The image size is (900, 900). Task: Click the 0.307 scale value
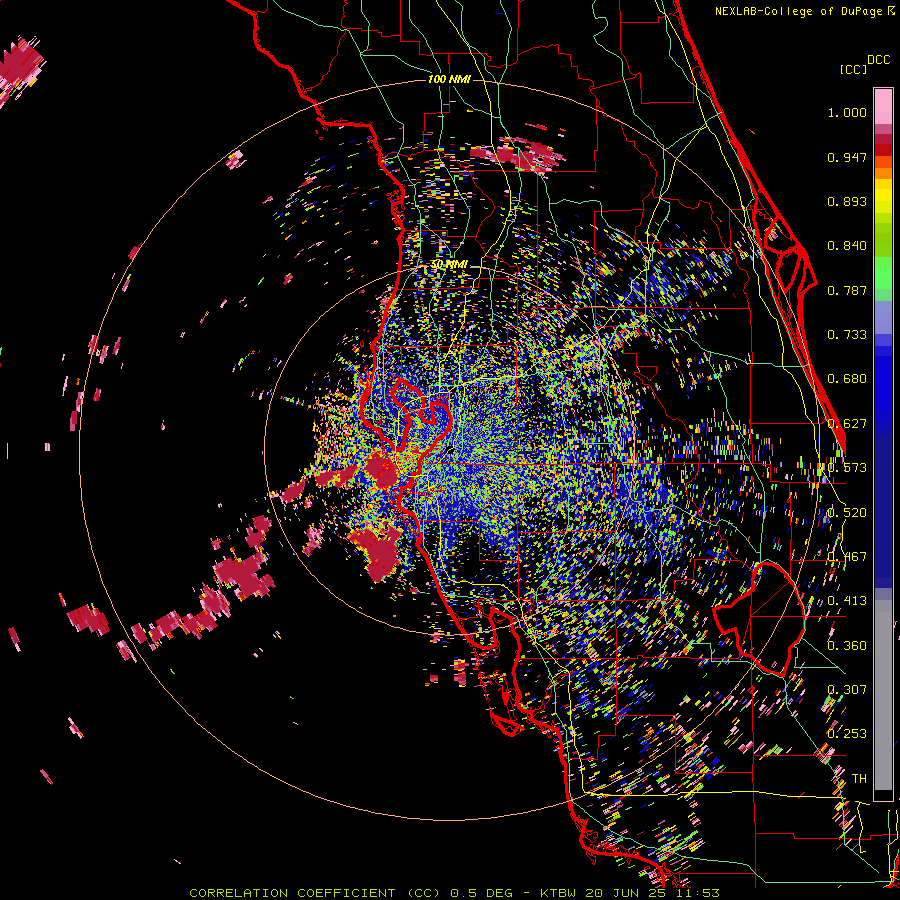tap(847, 690)
